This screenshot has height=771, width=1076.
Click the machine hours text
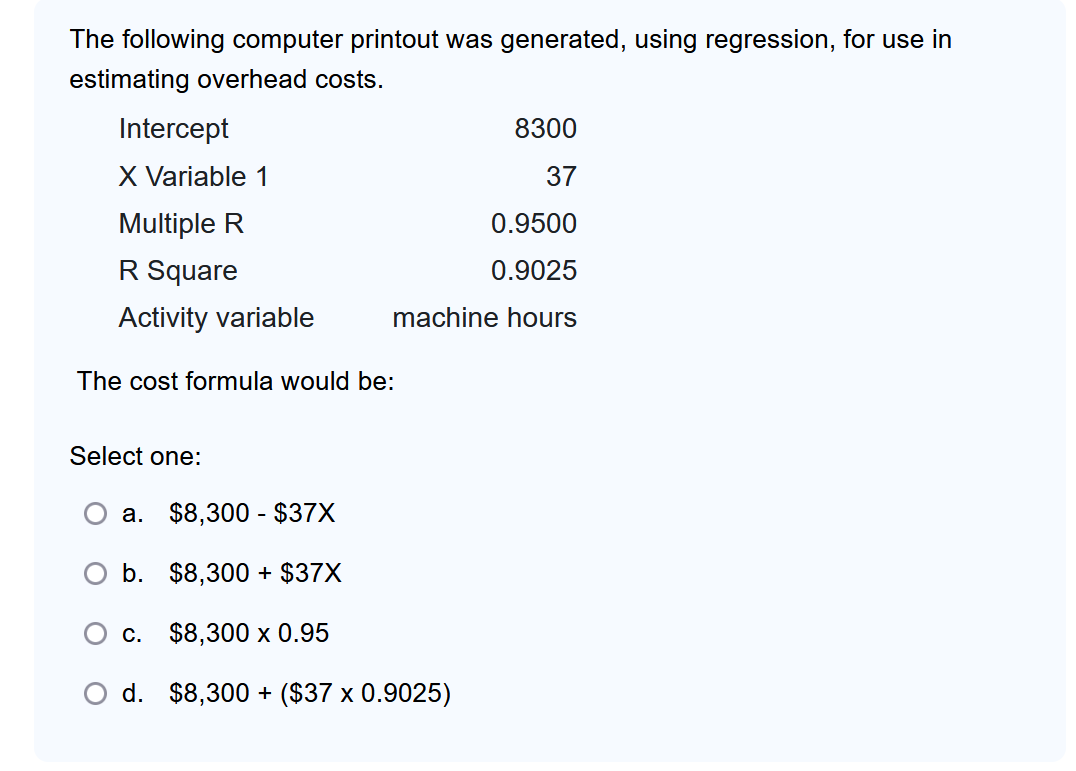coord(485,318)
